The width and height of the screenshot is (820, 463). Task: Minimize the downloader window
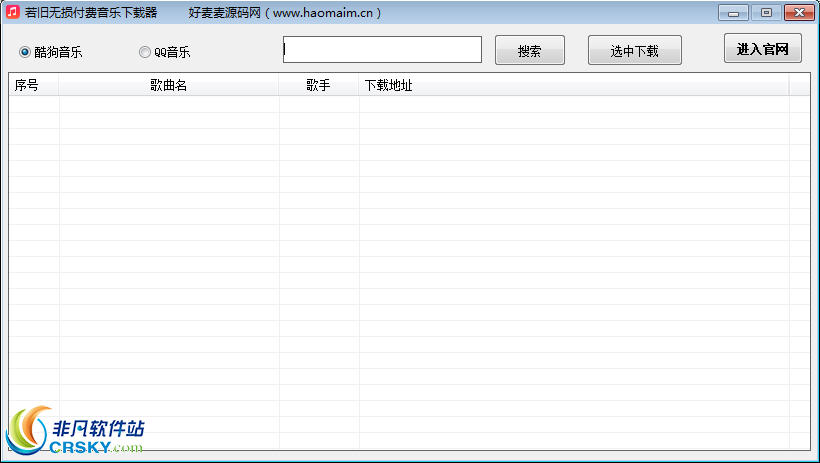pos(733,13)
